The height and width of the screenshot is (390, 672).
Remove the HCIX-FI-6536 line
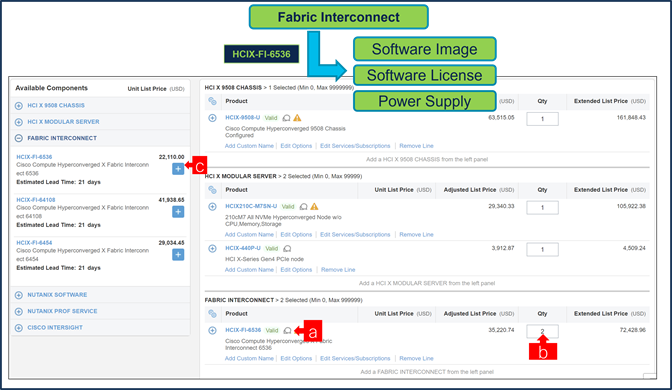click(416, 358)
